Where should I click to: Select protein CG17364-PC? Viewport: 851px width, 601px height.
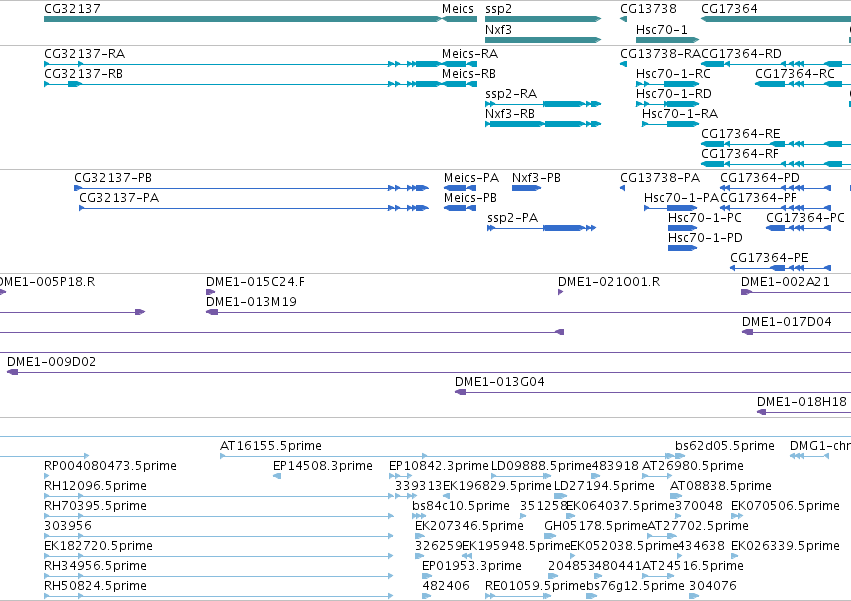tap(805, 218)
